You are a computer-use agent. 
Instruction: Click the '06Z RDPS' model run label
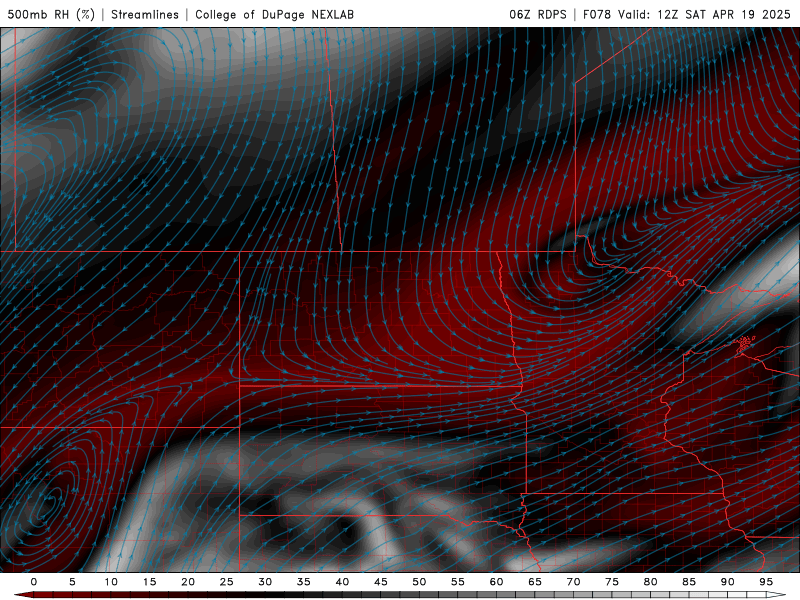click(538, 14)
